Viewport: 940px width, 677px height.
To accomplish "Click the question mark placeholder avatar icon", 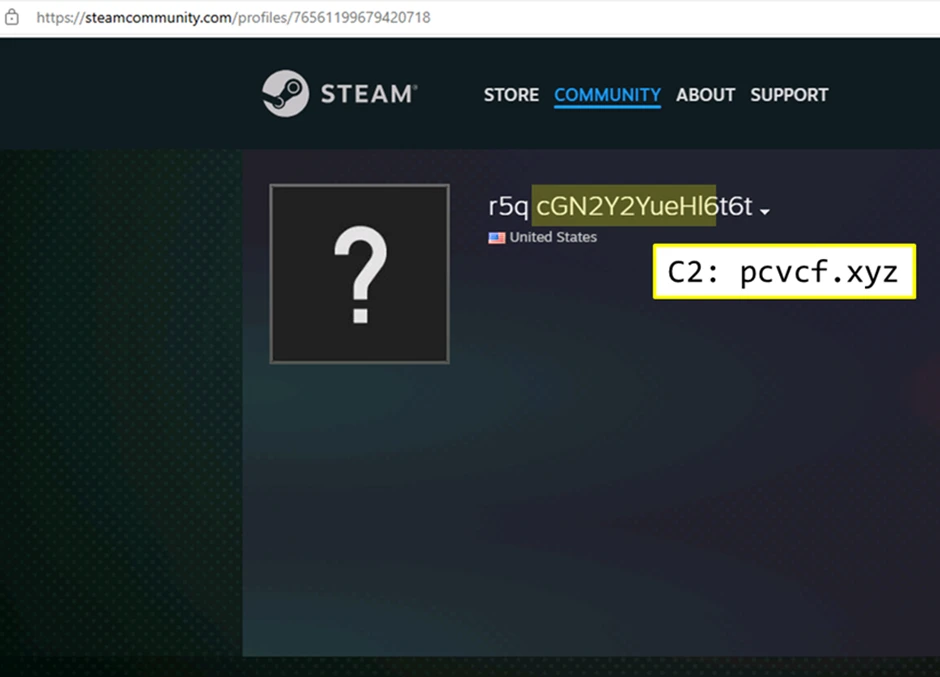I will click(359, 273).
